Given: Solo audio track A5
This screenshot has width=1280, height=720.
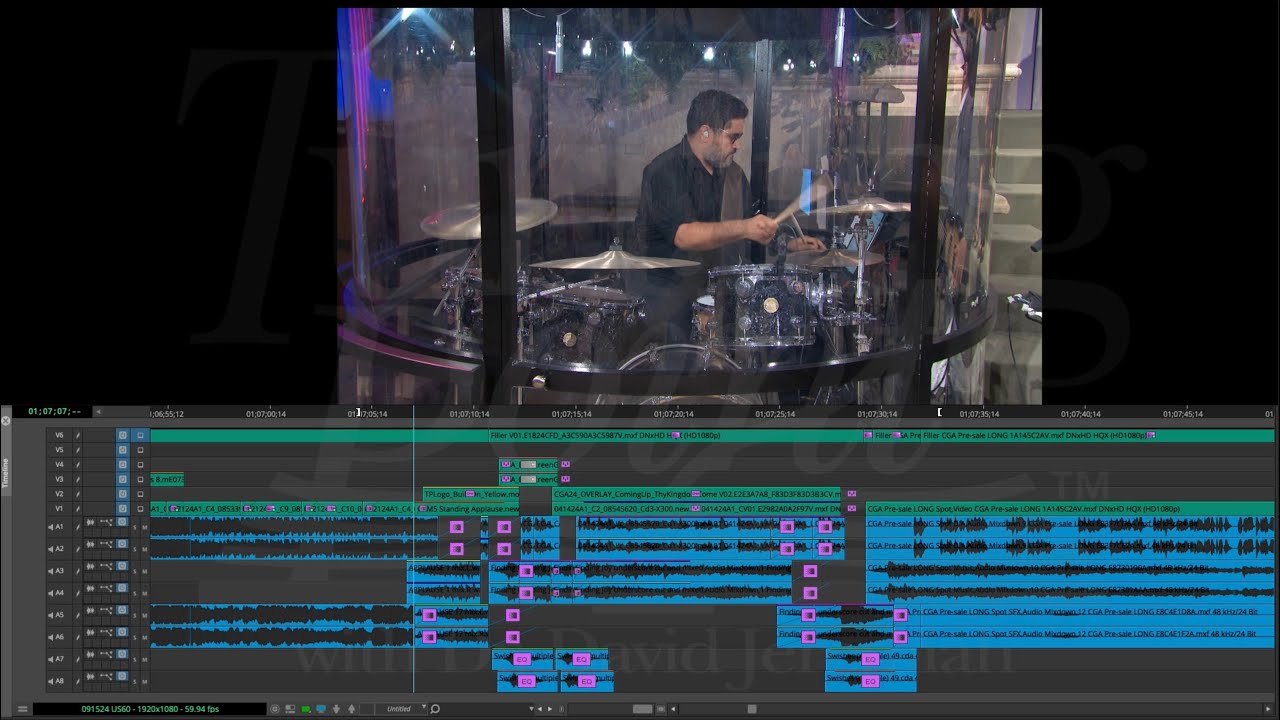Looking at the screenshot, I should pyautogui.click(x=134, y=615).
